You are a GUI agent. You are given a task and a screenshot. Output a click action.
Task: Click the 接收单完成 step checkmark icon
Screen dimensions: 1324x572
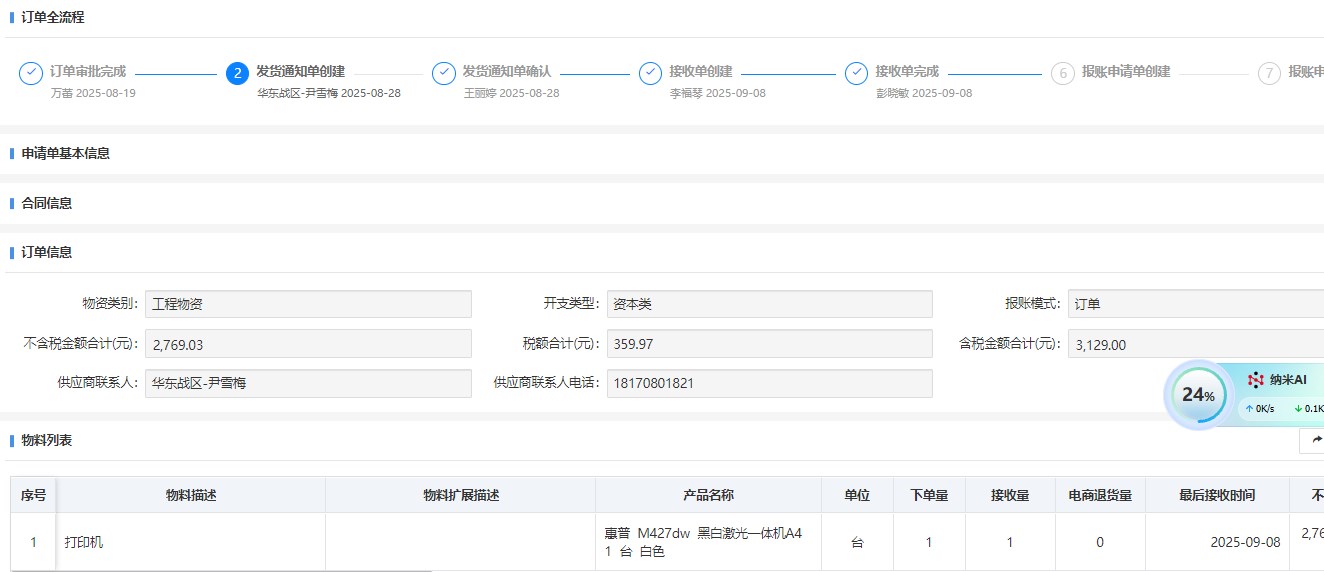856,73
